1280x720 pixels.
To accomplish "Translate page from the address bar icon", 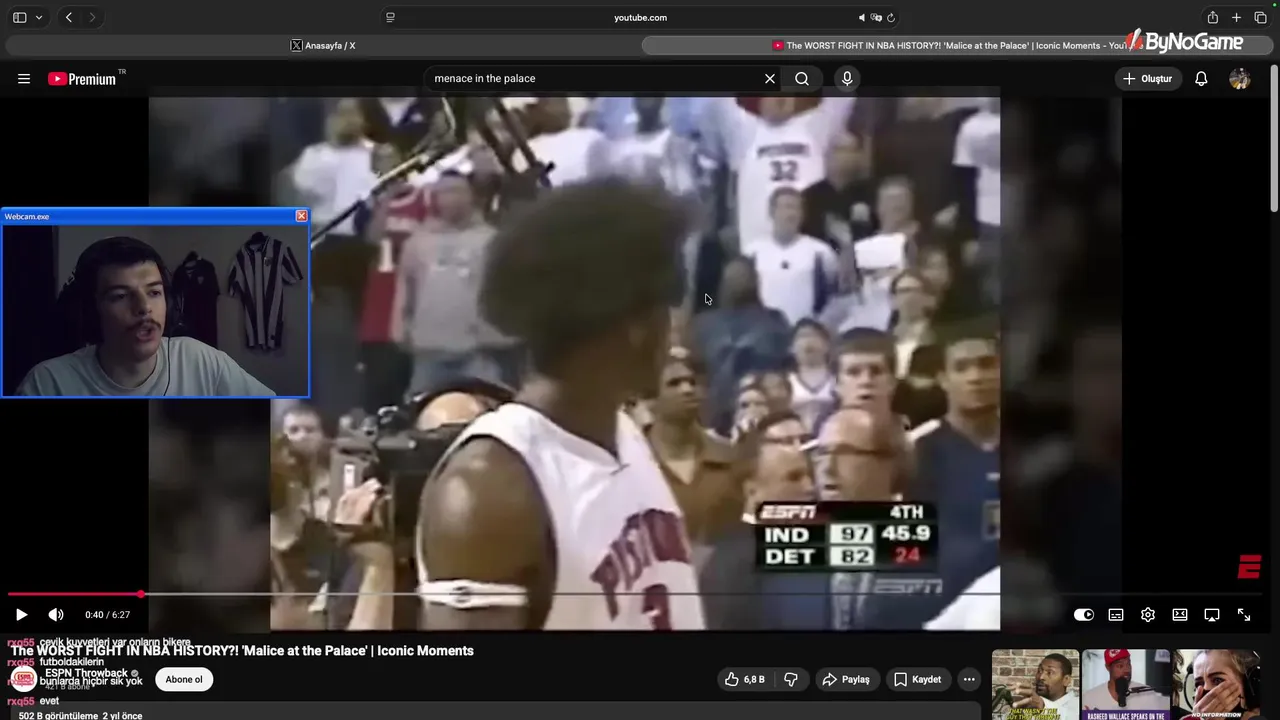I will click(876, 17).
